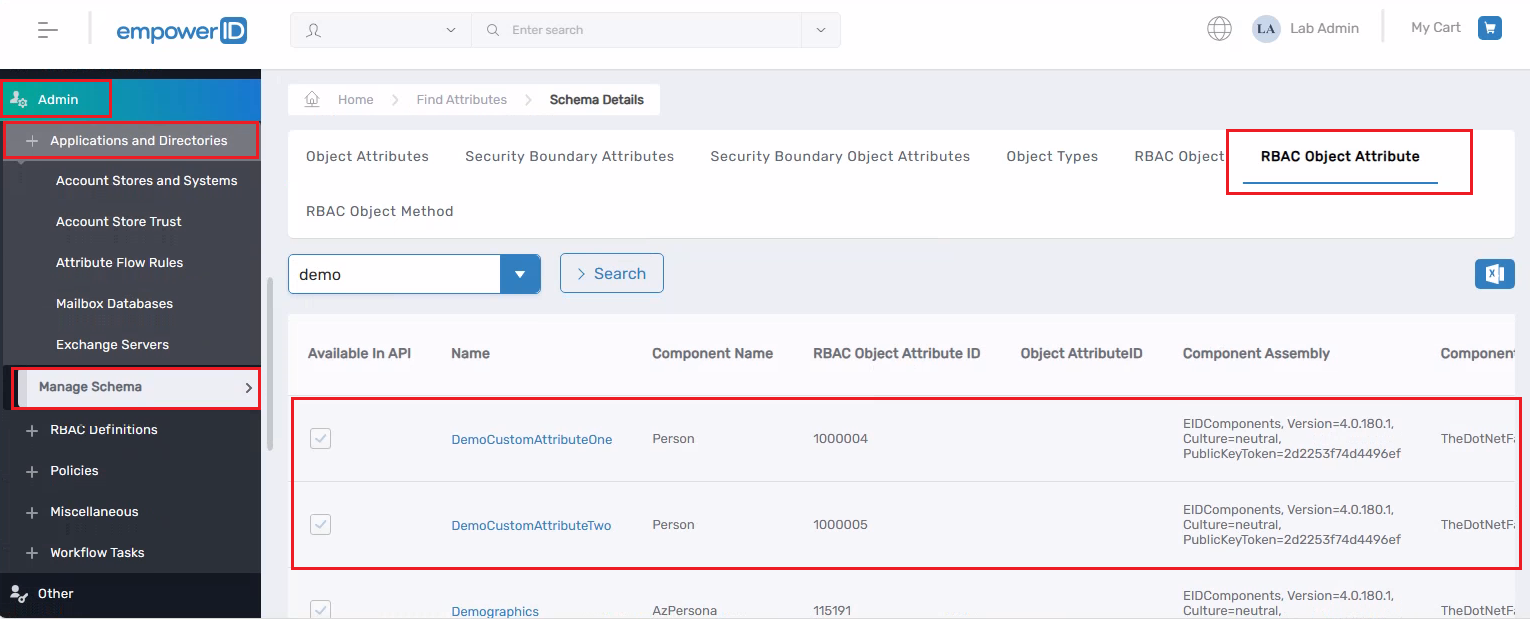1530x622 pixels.
Task: Open search type dropdown arrow in header
Action: coord(451,30)
